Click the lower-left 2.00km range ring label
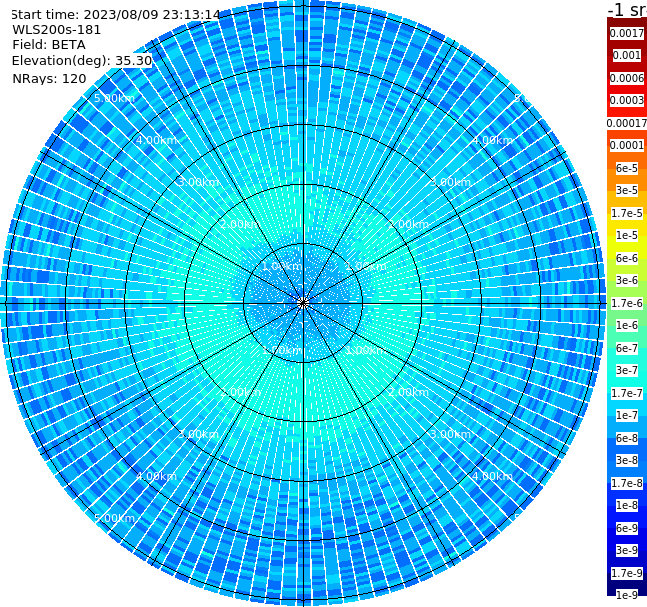This screenshot has width=647, height=607. coord(241,392)
